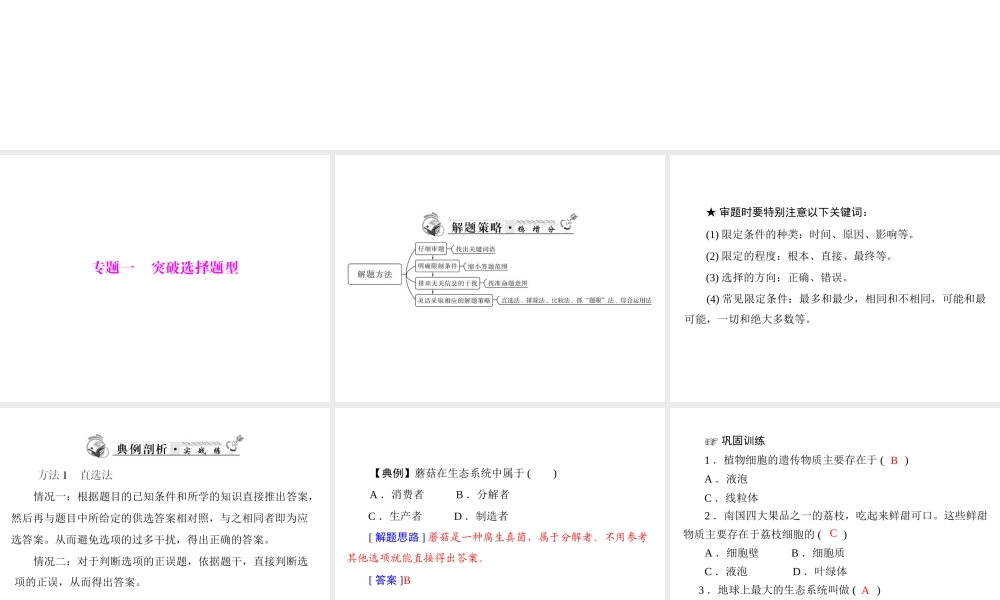Click the '找出关键词语' mind map label
This screenshot has width=1000, height=600.
click(475, 249)
